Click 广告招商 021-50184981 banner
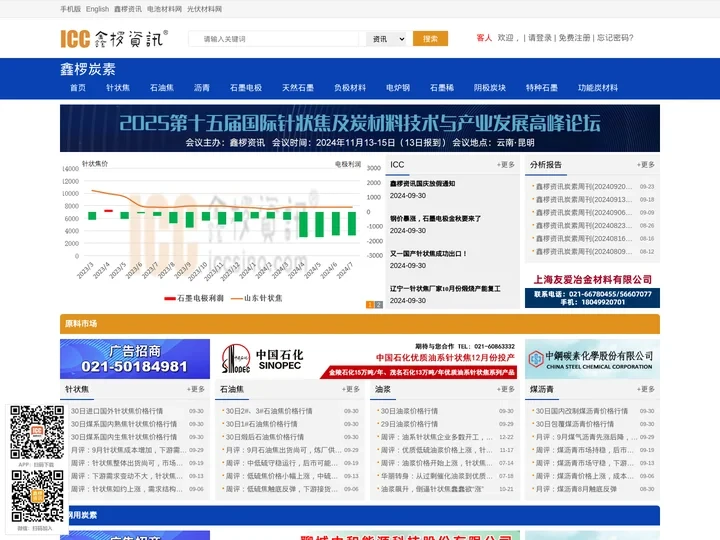Screen dimensions: 720x540 pyautogui.click(x=135, y=359)
